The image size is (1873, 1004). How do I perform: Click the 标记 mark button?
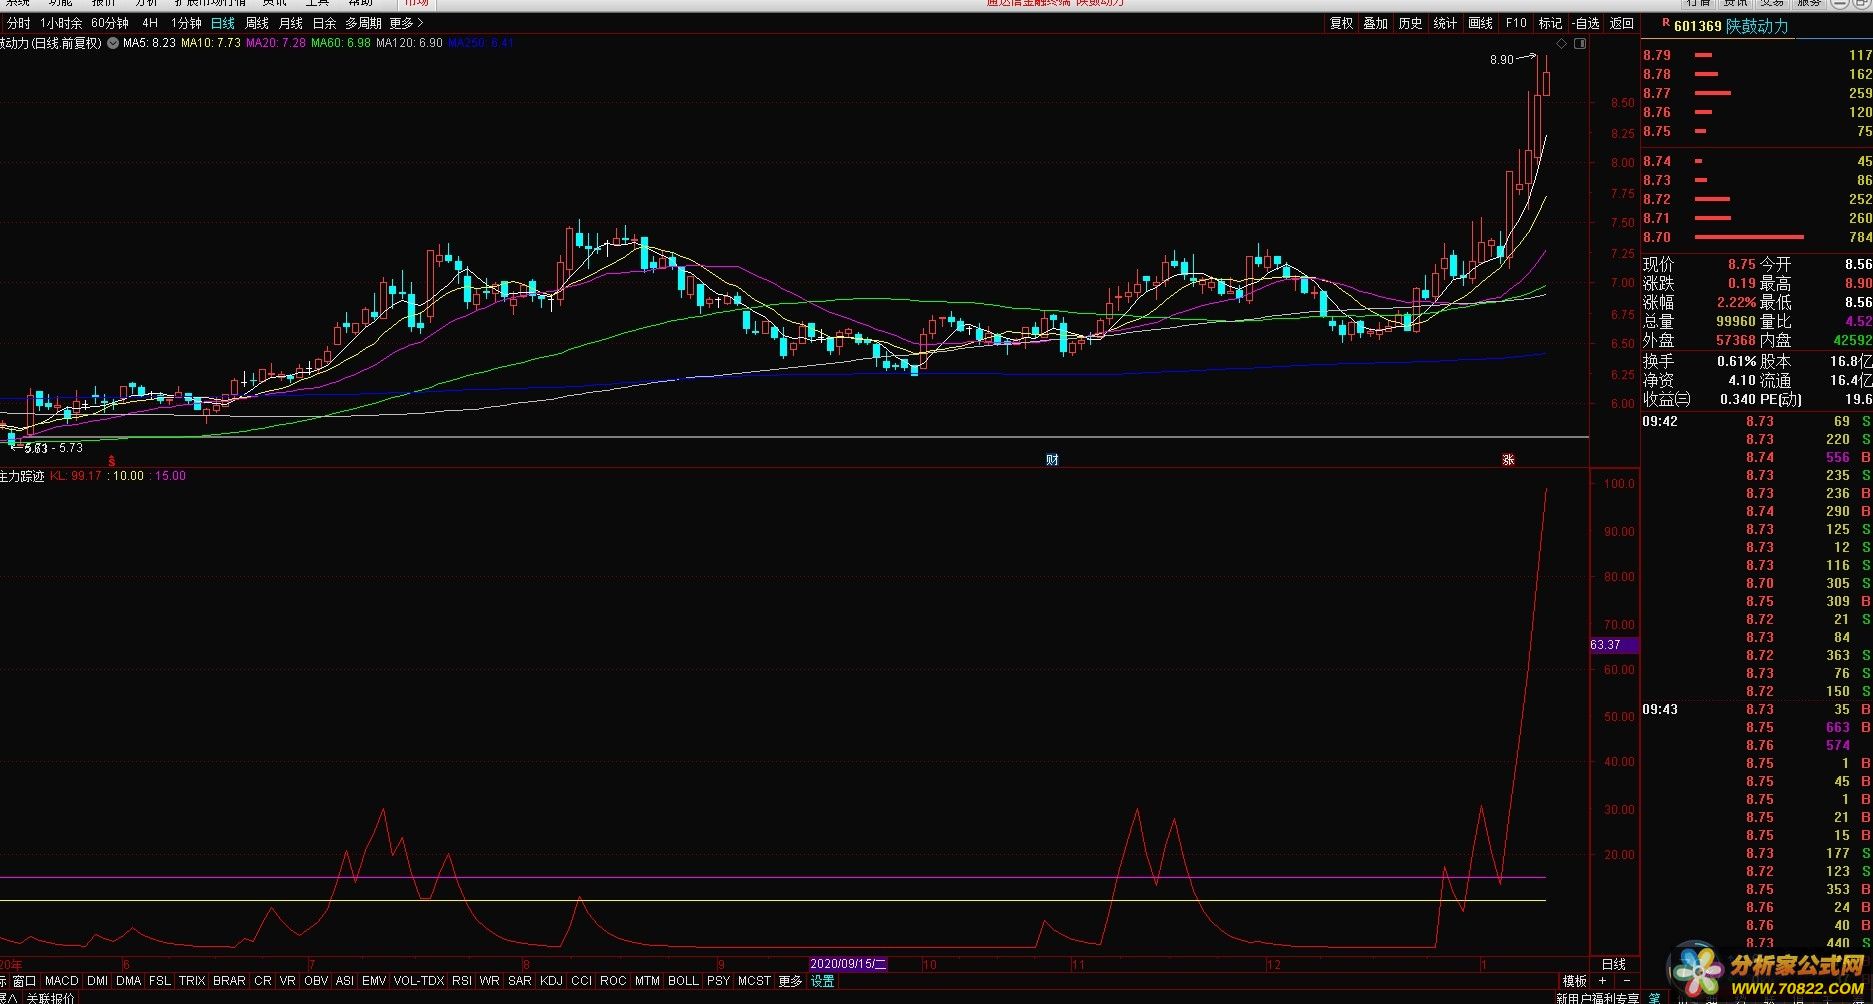click(1550, 23)
